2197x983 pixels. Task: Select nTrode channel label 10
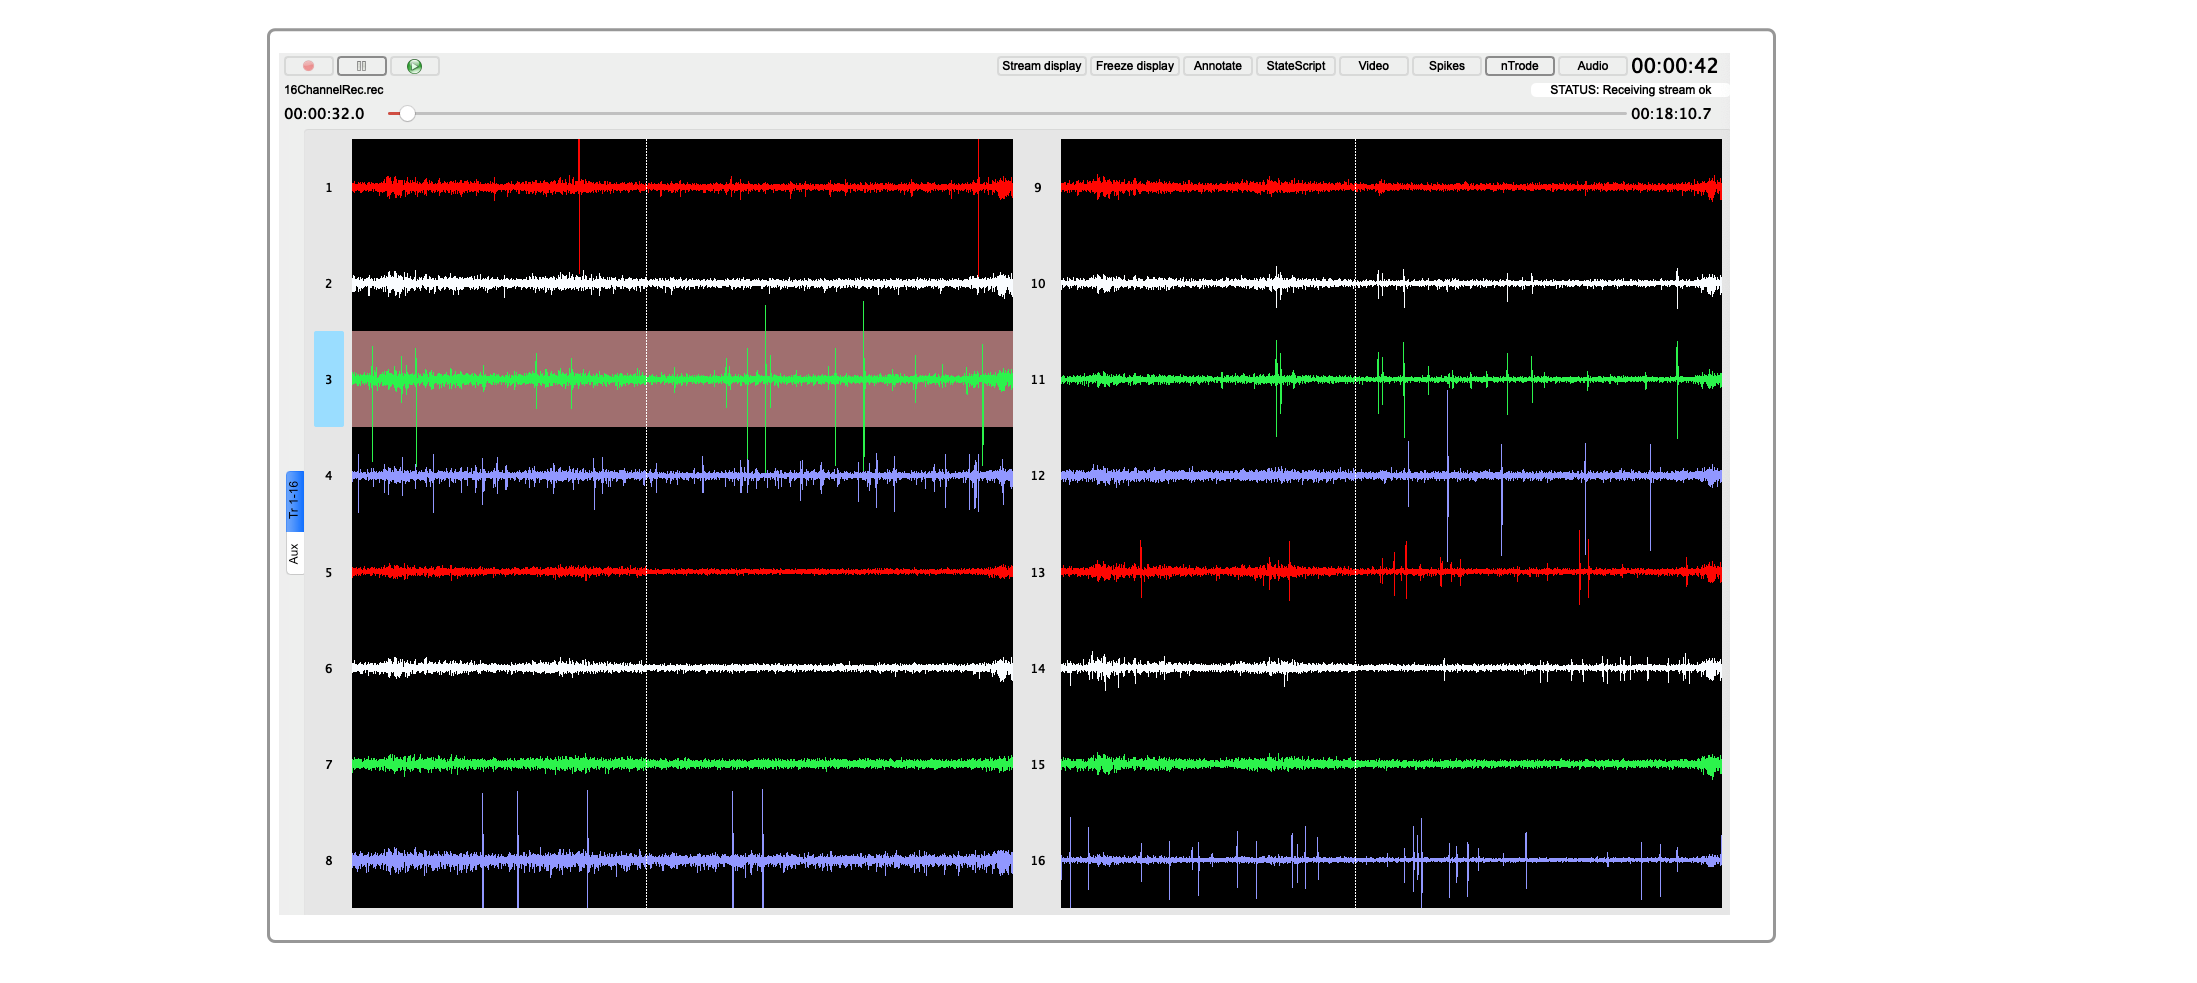1038,283
